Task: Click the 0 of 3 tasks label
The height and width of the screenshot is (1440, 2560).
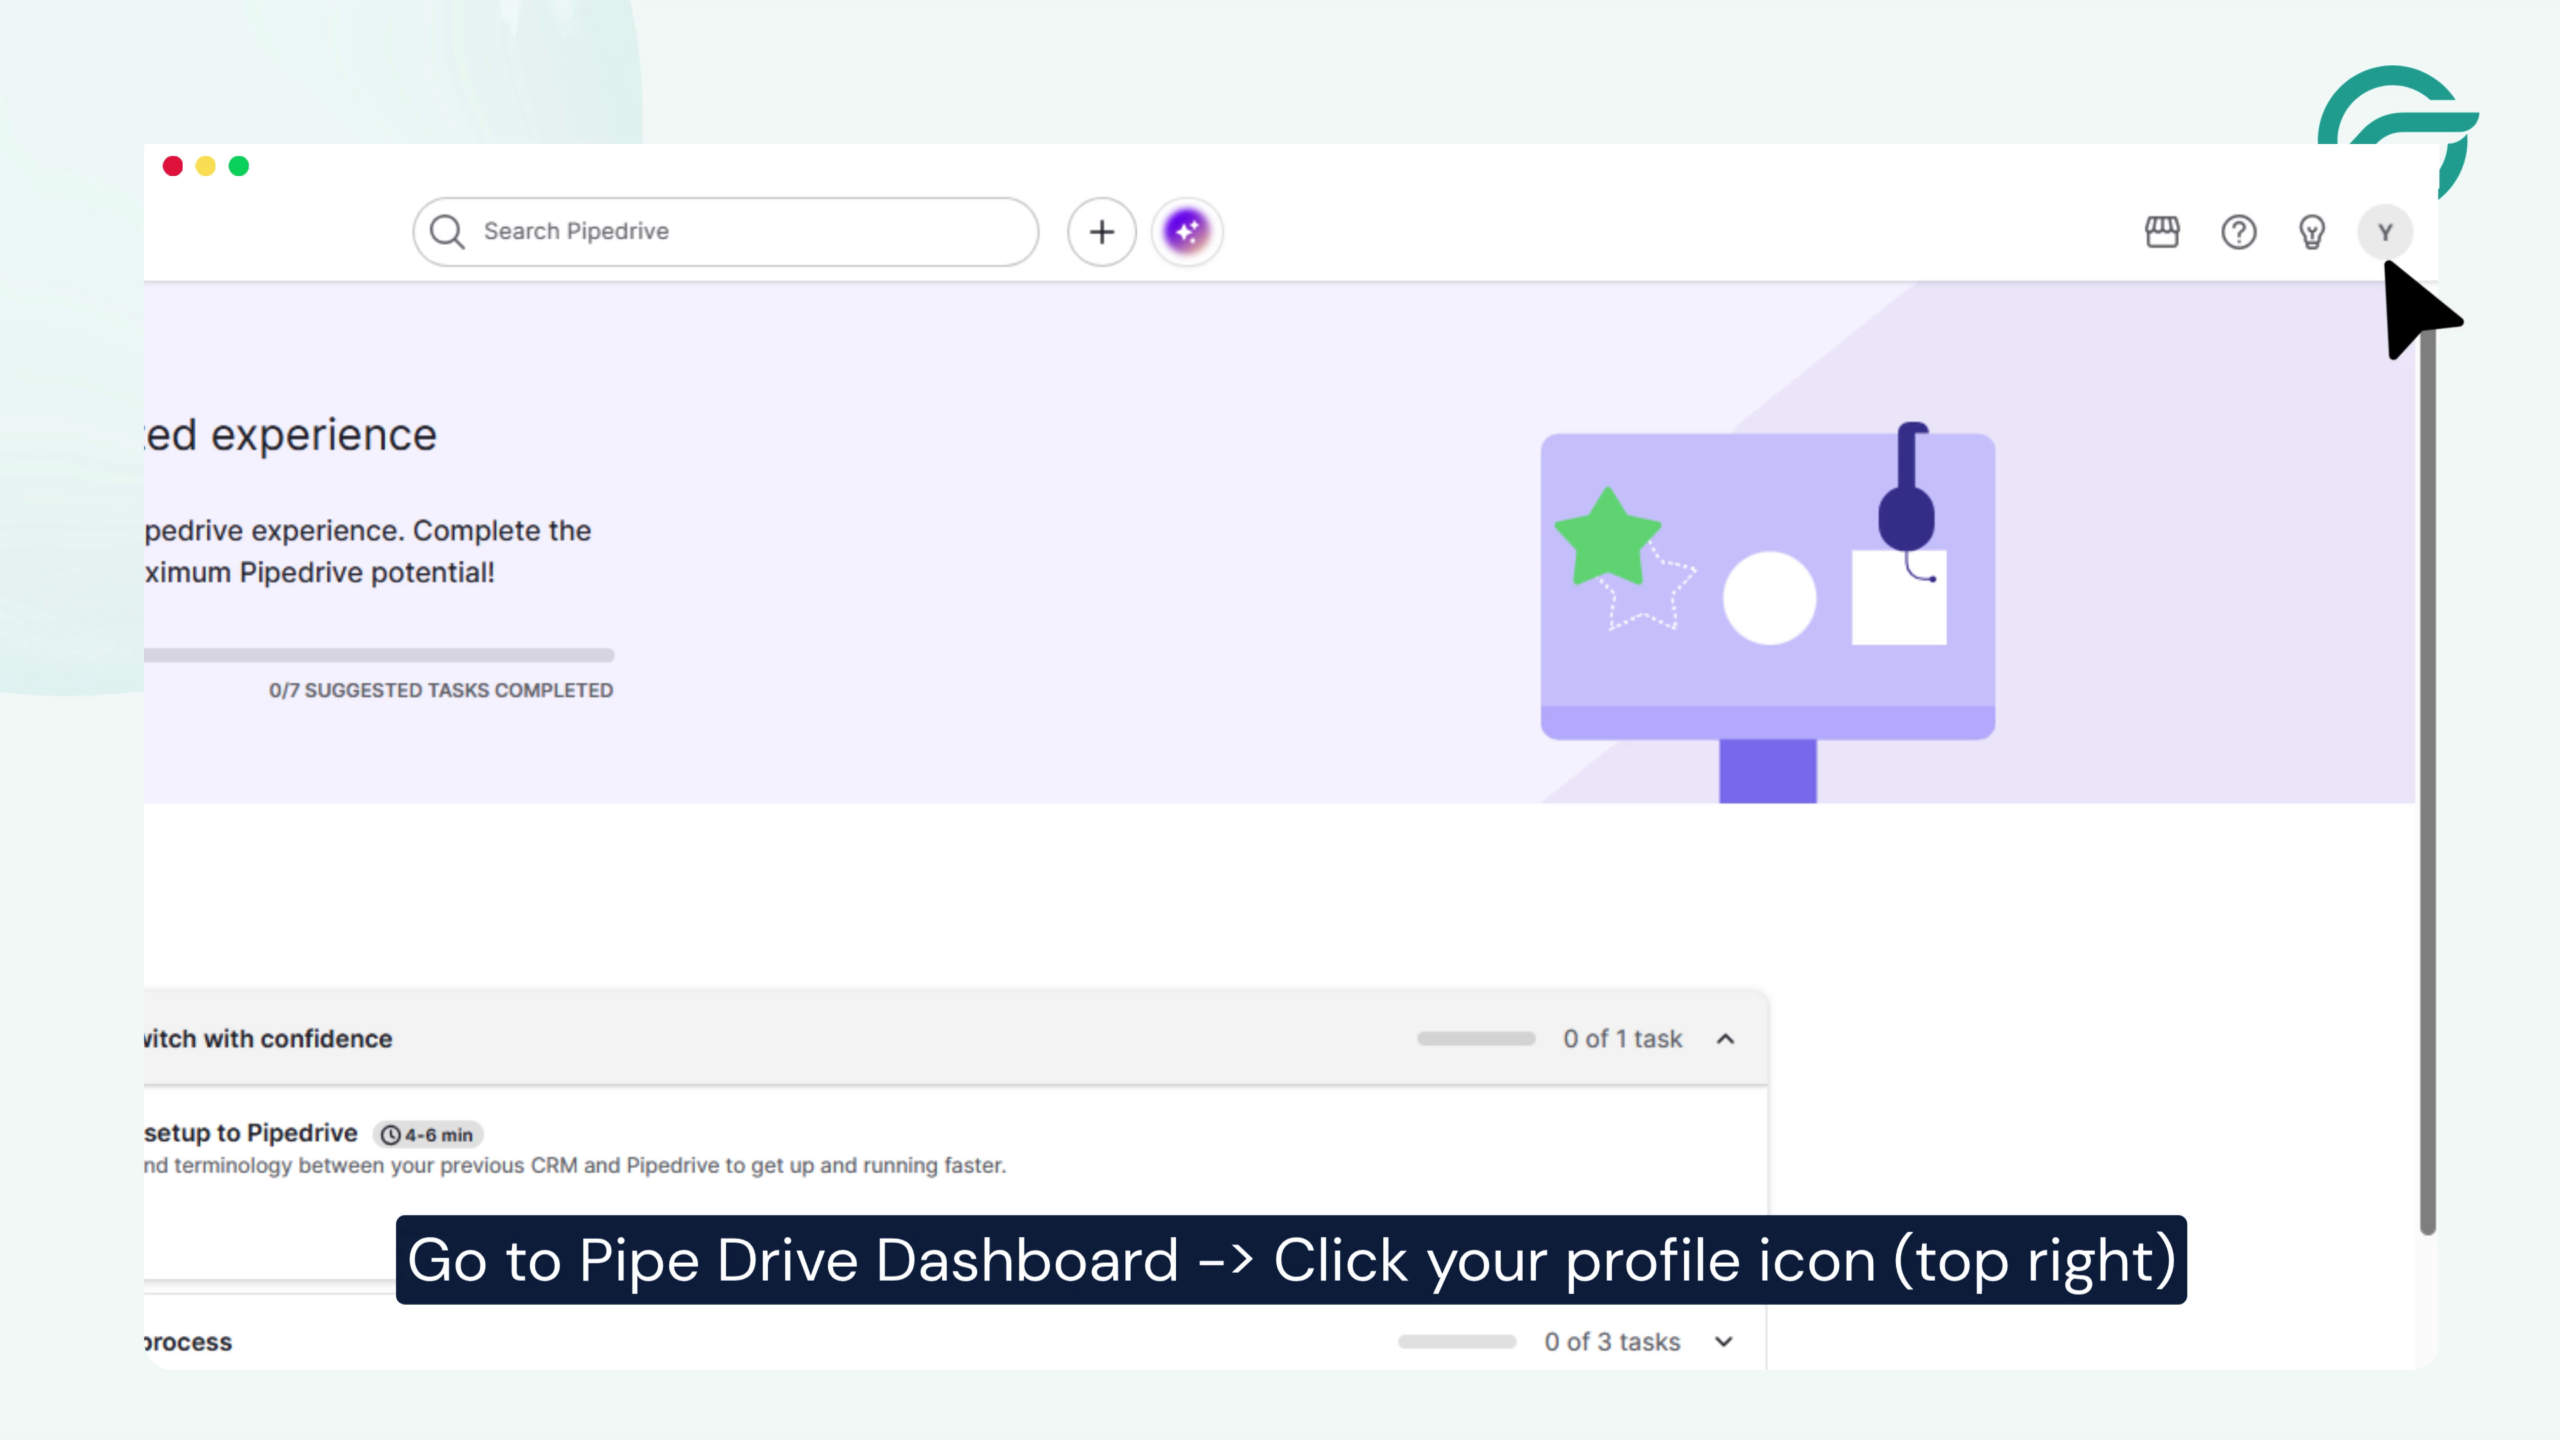Action: [x=1612, y=1342]
